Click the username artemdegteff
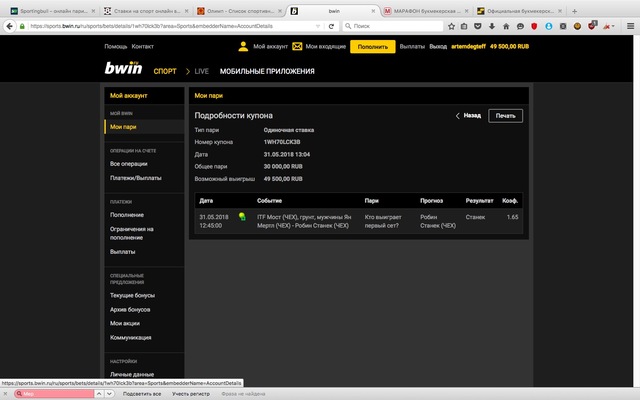 pyautogui.click(x=468, y=47)
